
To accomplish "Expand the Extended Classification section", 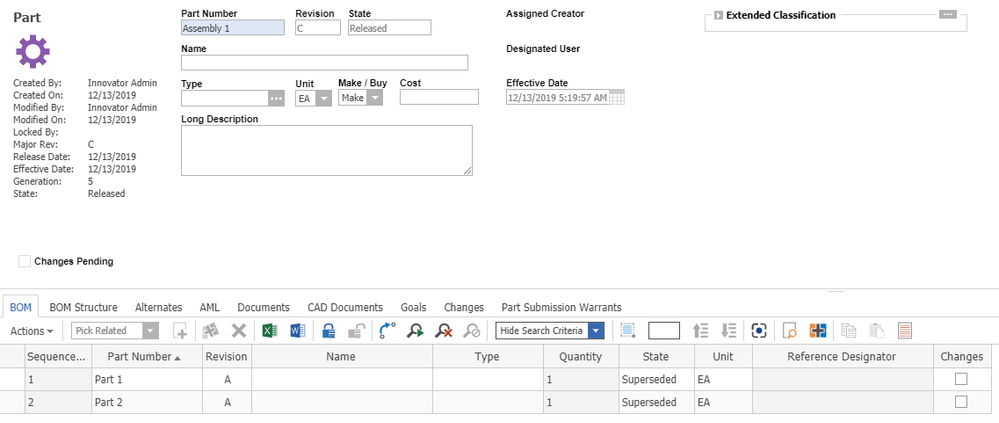I will point(718,16).
